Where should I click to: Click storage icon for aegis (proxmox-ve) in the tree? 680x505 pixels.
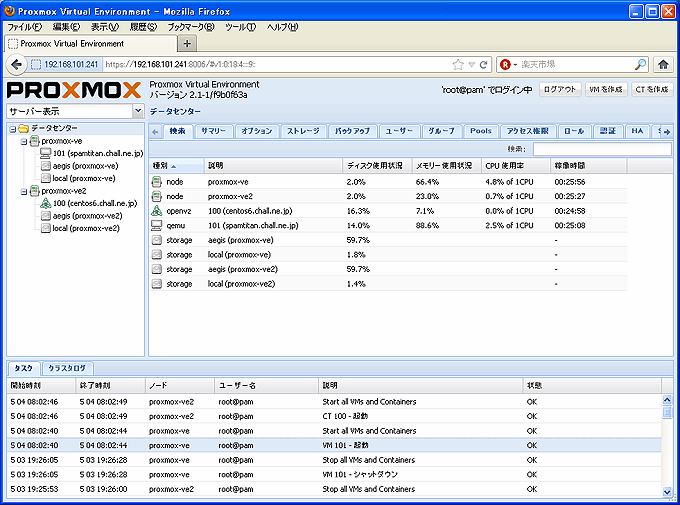pyautogui.click(x=46, y=166)
